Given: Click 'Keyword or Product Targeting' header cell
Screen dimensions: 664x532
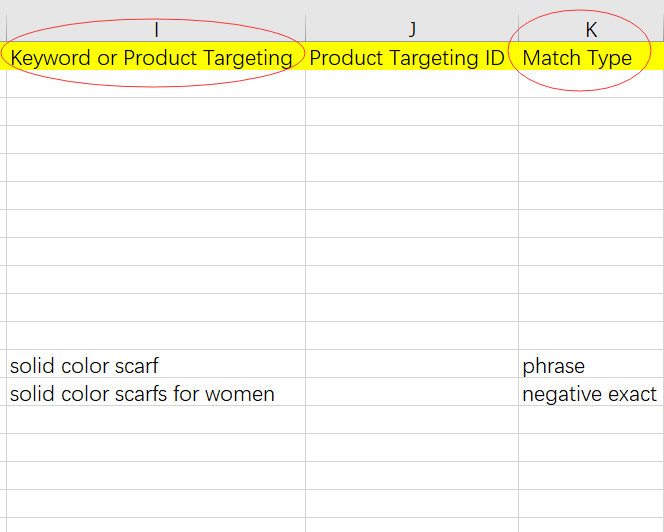Looking at the screenshot, I should point(152,58).
